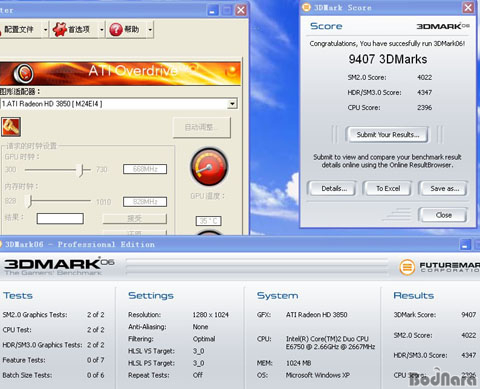The height and width of the screenshot is (389, 480).
Task: Click the Settings section heading
Action: [x=151, y=296]
